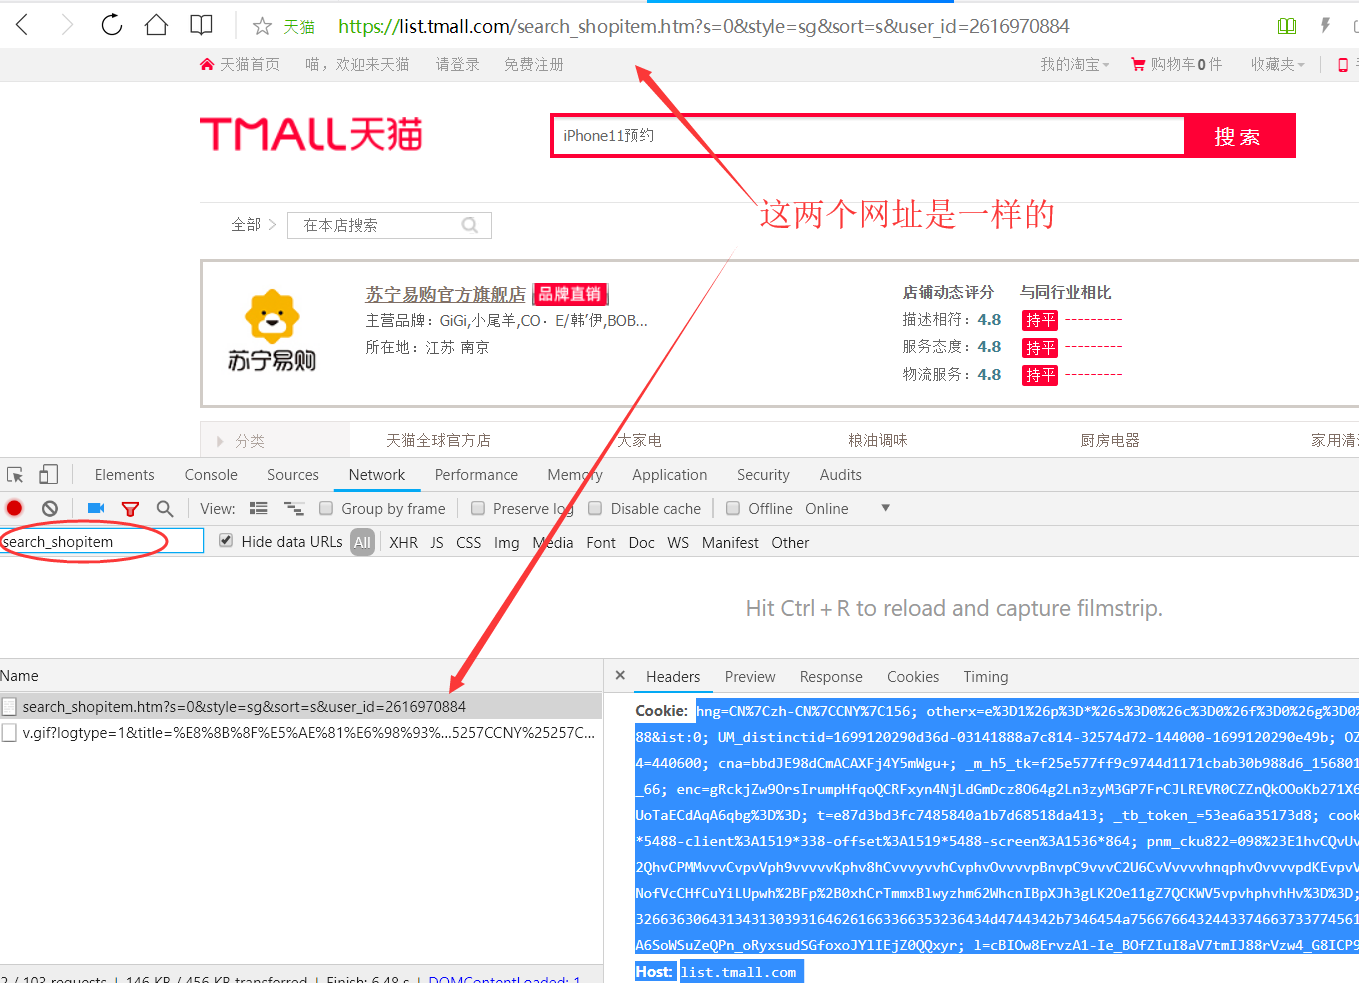Bookmark page with star icon
Image resolution: width=1359 pixels, height=983 pixels.
[x=262, y=26]
